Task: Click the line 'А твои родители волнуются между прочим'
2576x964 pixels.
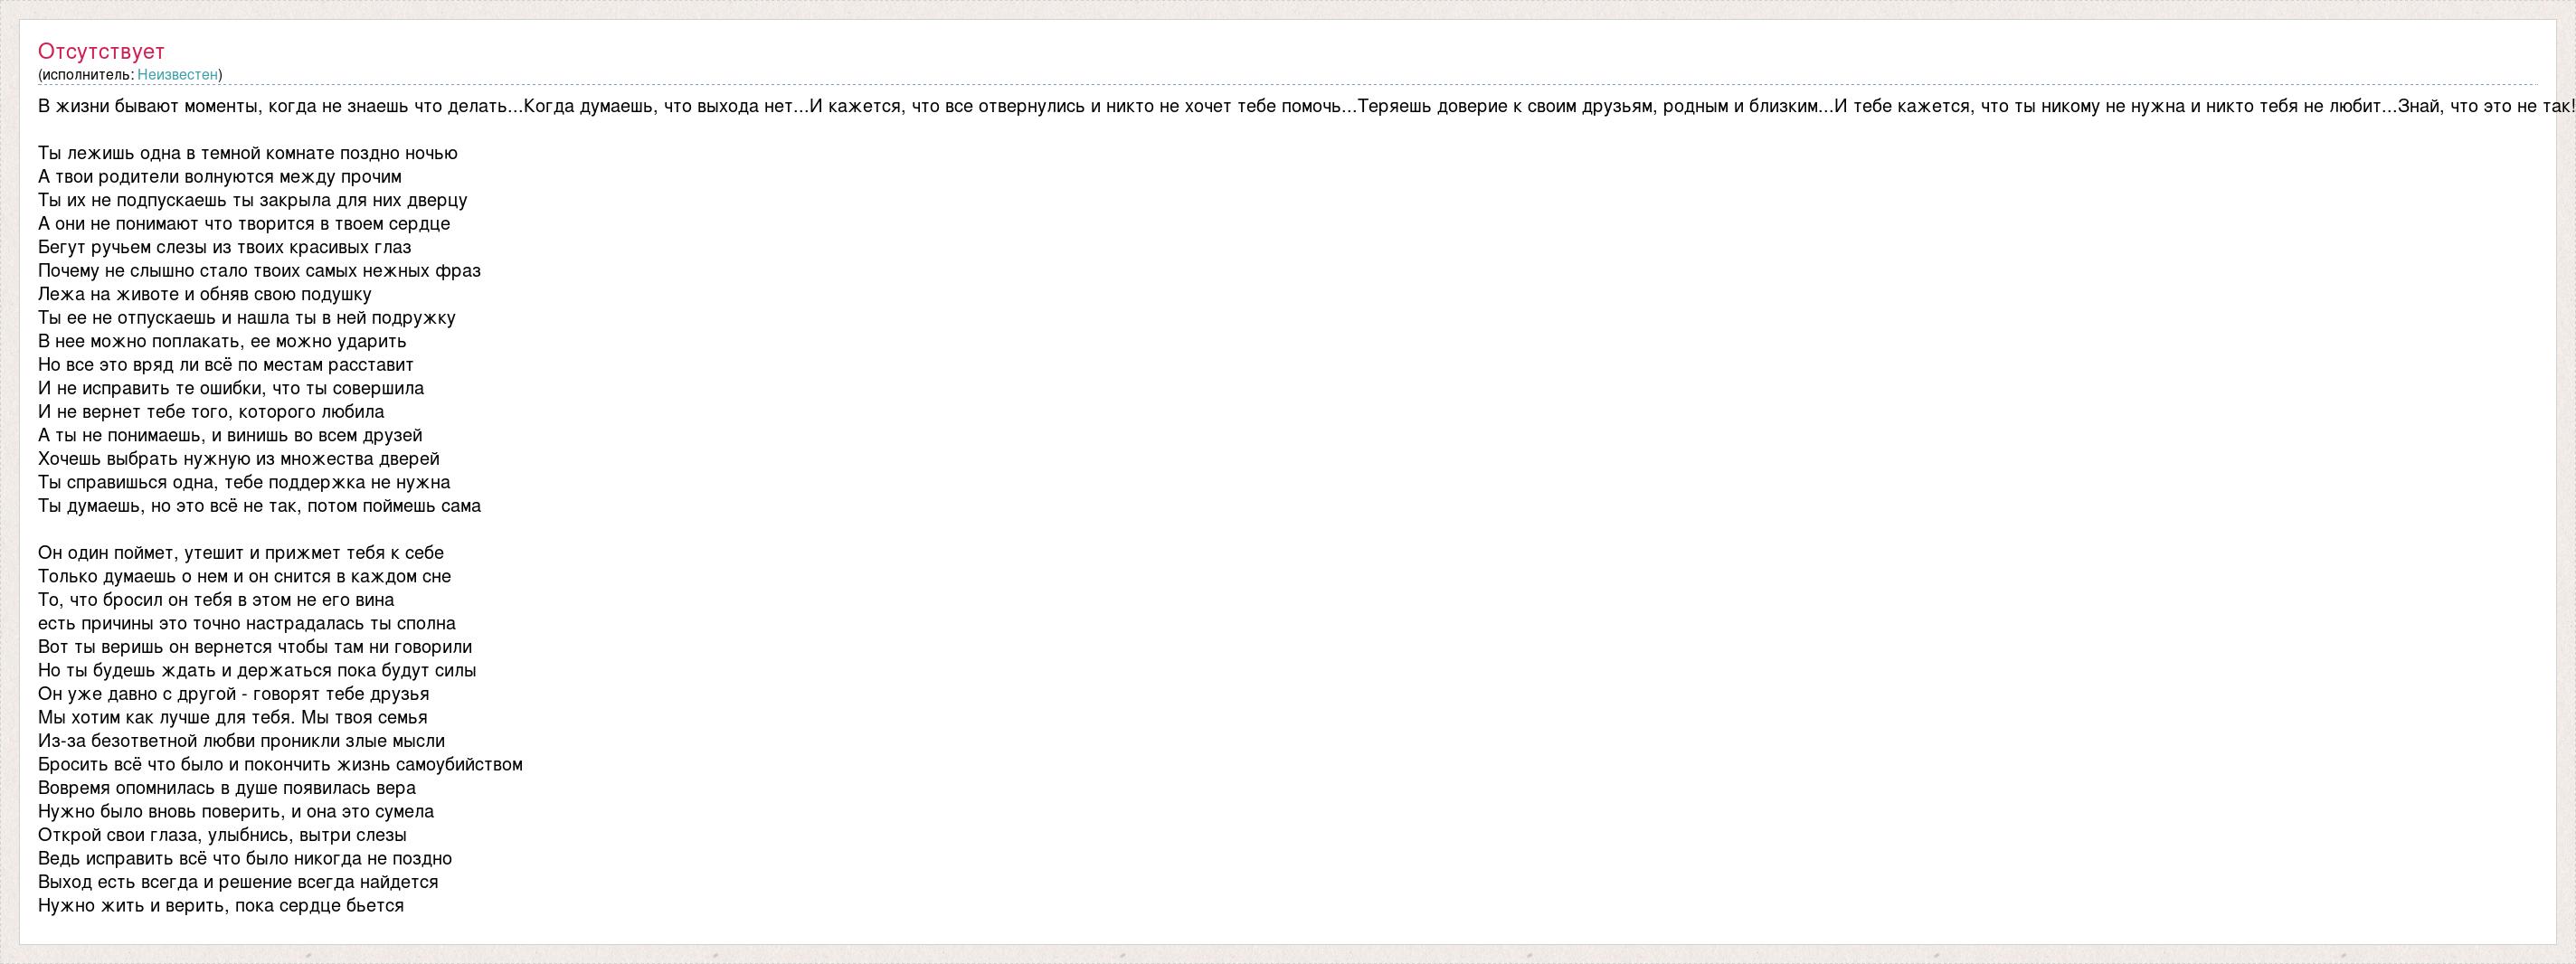Action: pos(220,177)
